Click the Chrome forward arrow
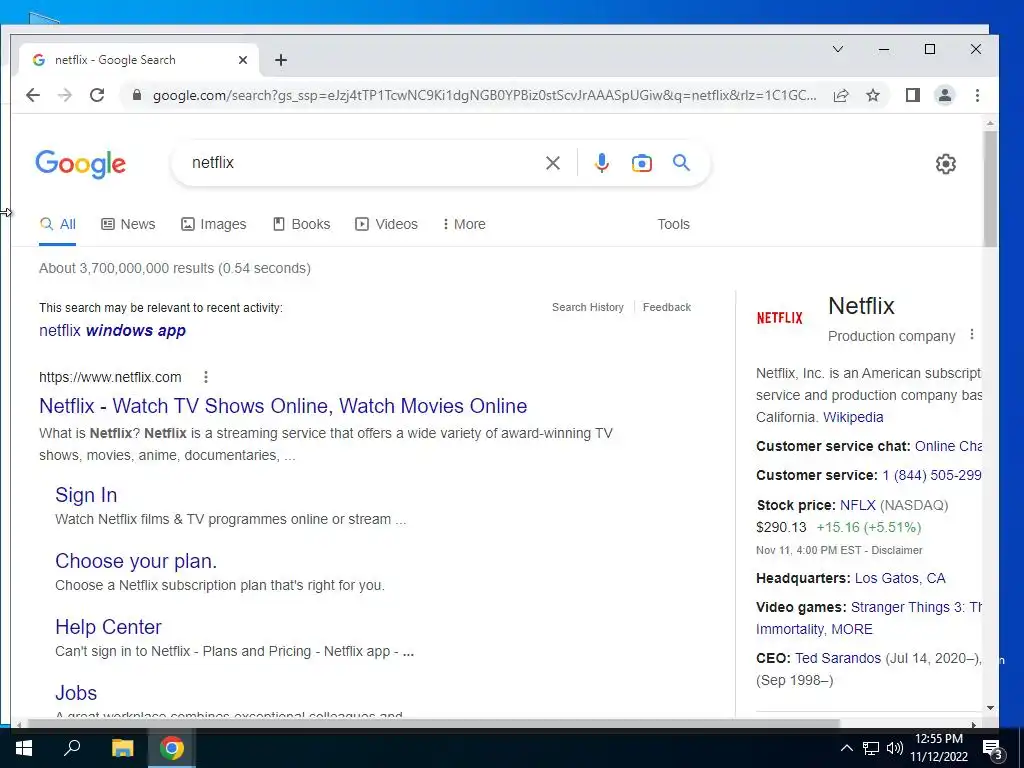 coord(65,95)
